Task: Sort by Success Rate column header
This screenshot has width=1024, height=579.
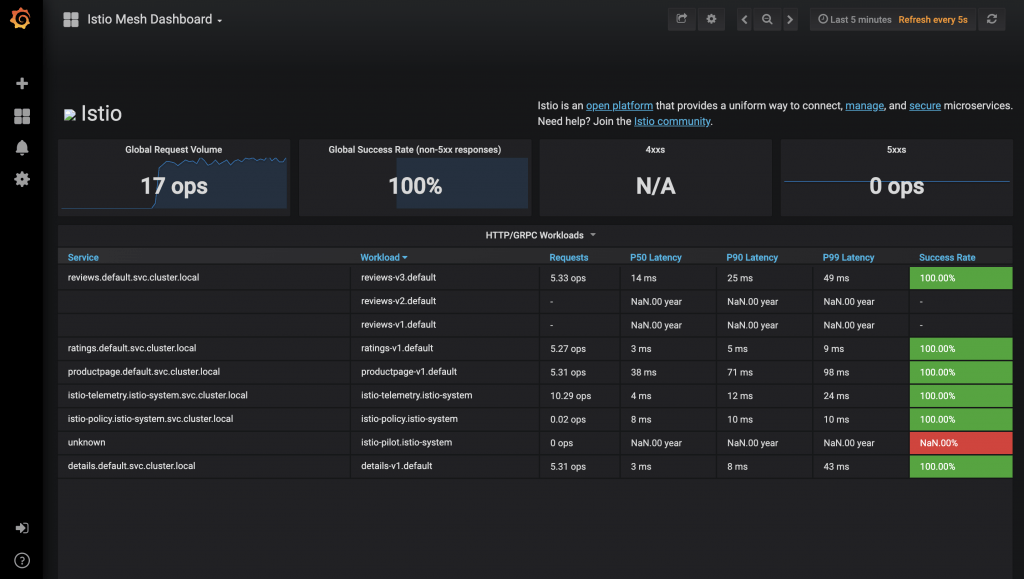Action: coord(947,257)
